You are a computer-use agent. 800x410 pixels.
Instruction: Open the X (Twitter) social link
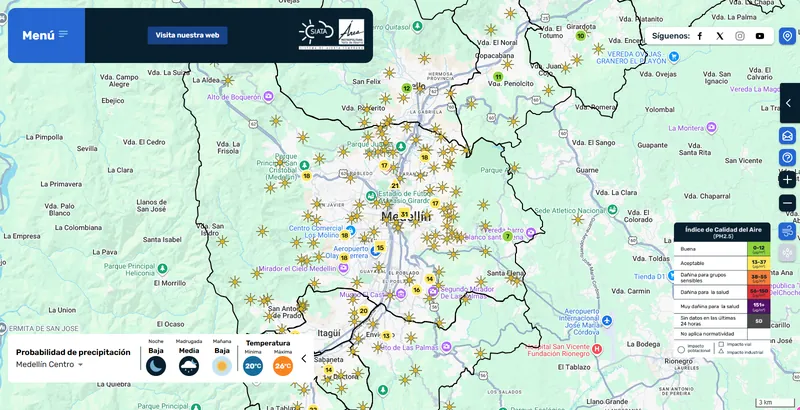coord(719,36)
